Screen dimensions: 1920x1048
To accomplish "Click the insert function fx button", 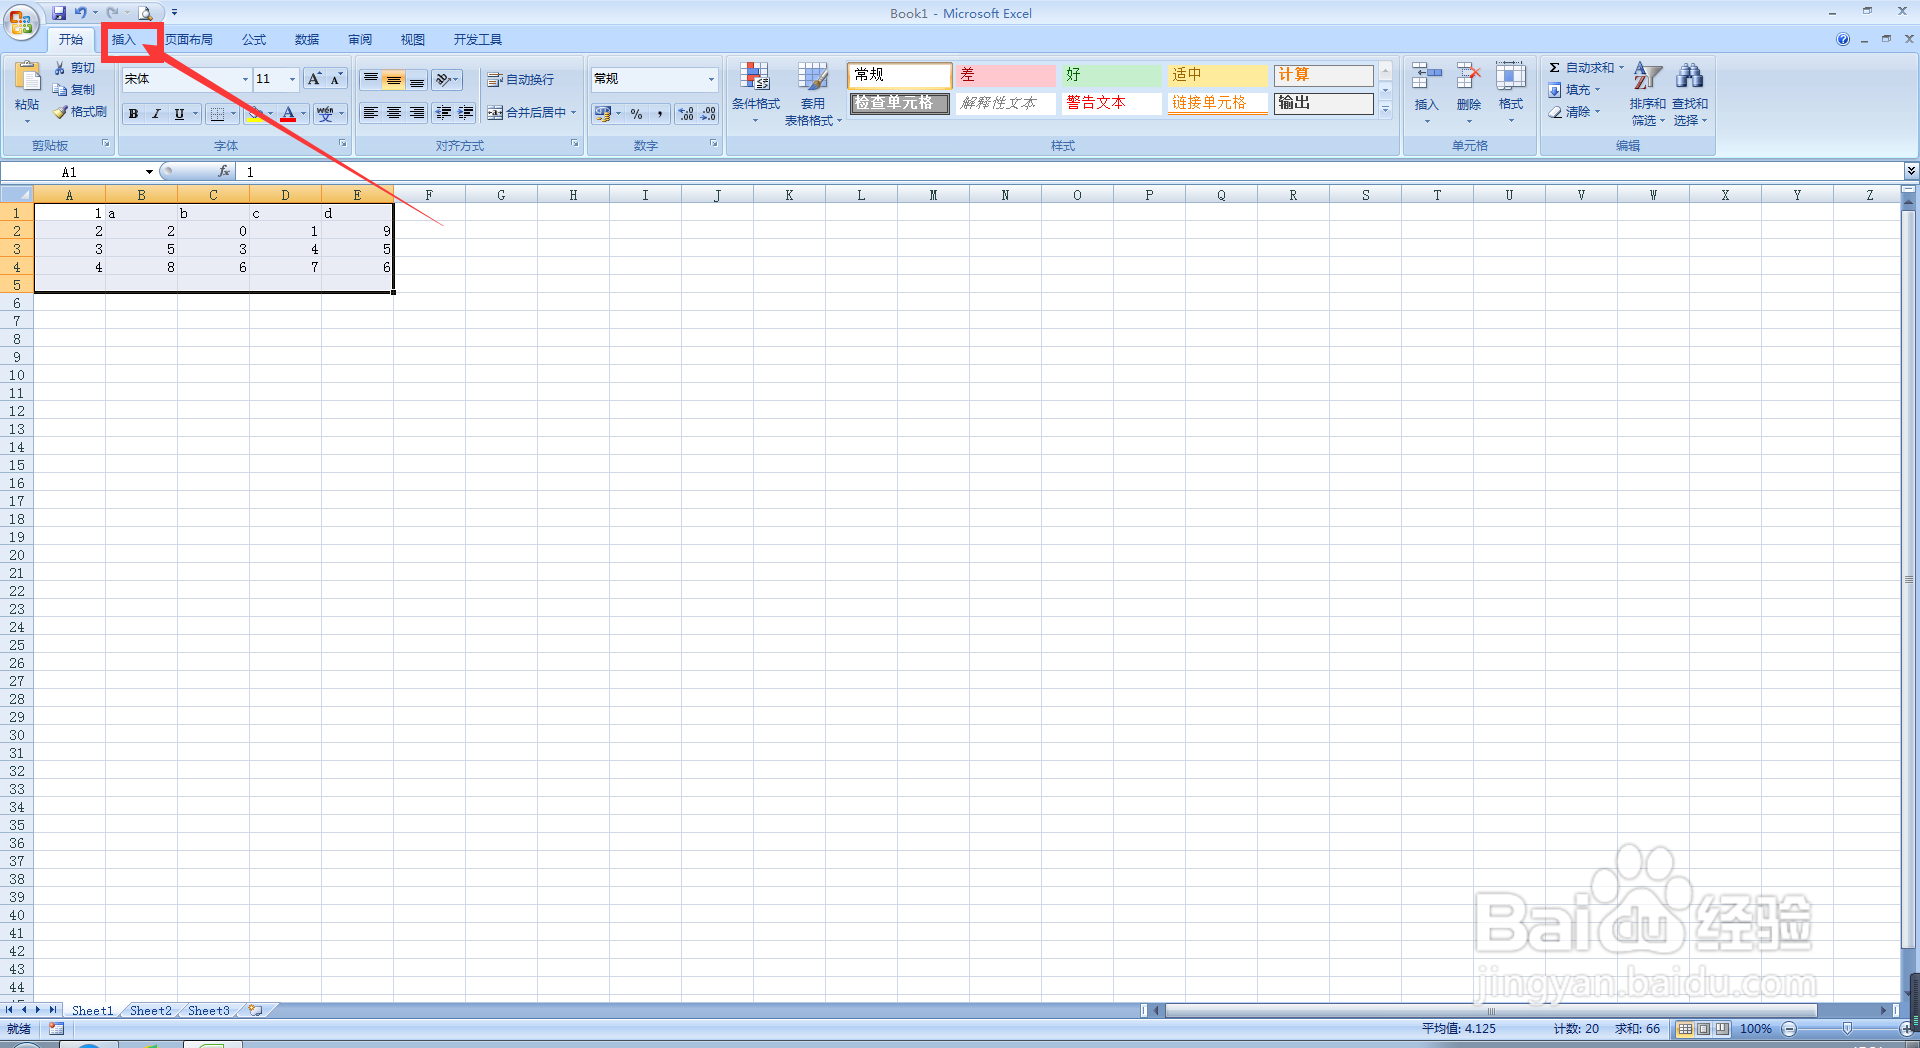I will click(x=224, y=172).
